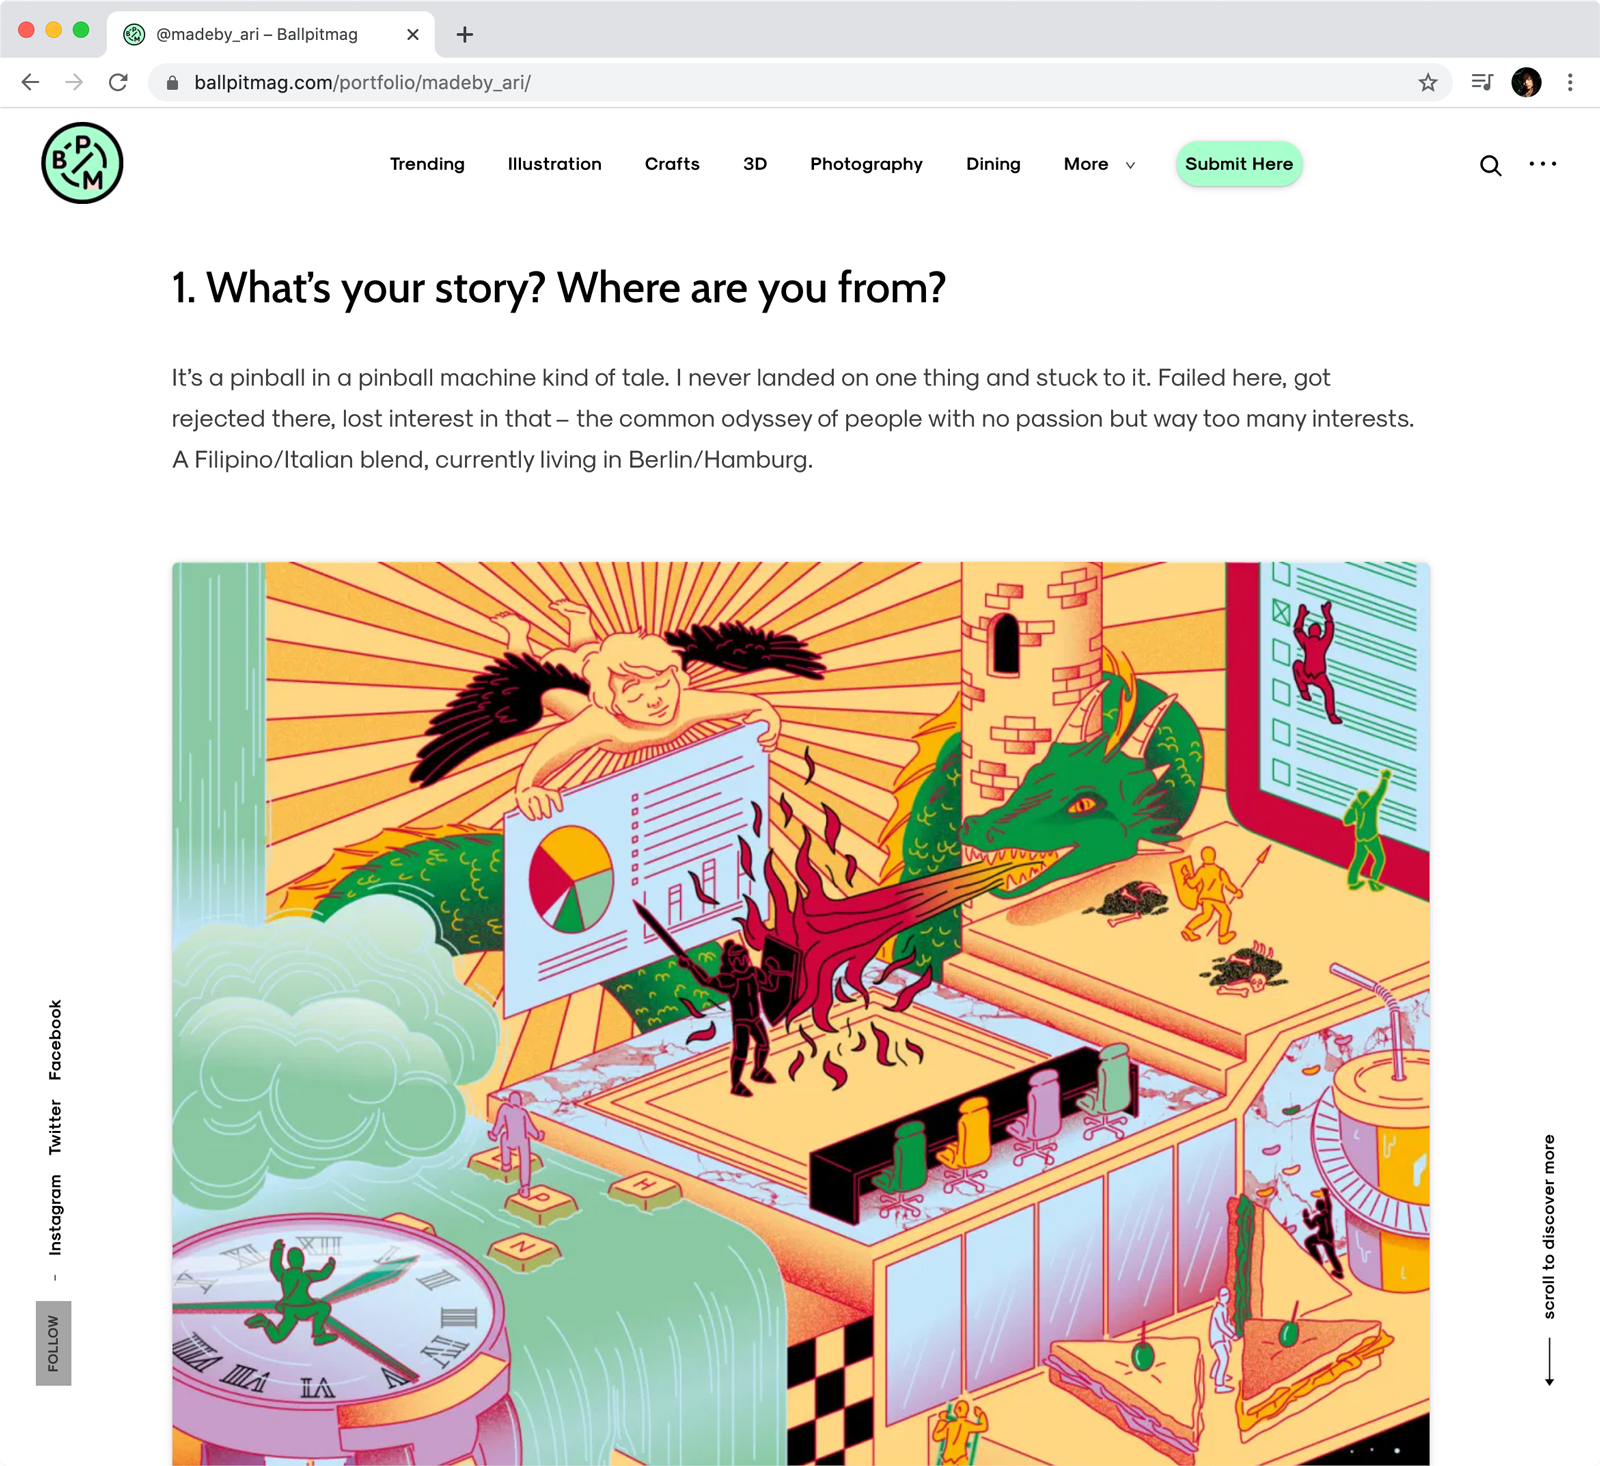Click the Submit Here button

pyautogui.click(x=1238, y=164)
